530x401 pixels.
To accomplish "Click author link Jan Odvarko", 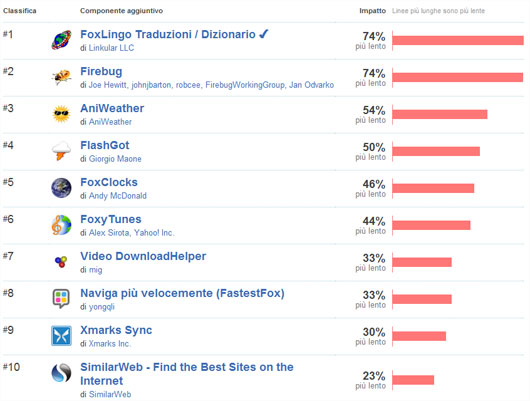I will coord(311,85).
